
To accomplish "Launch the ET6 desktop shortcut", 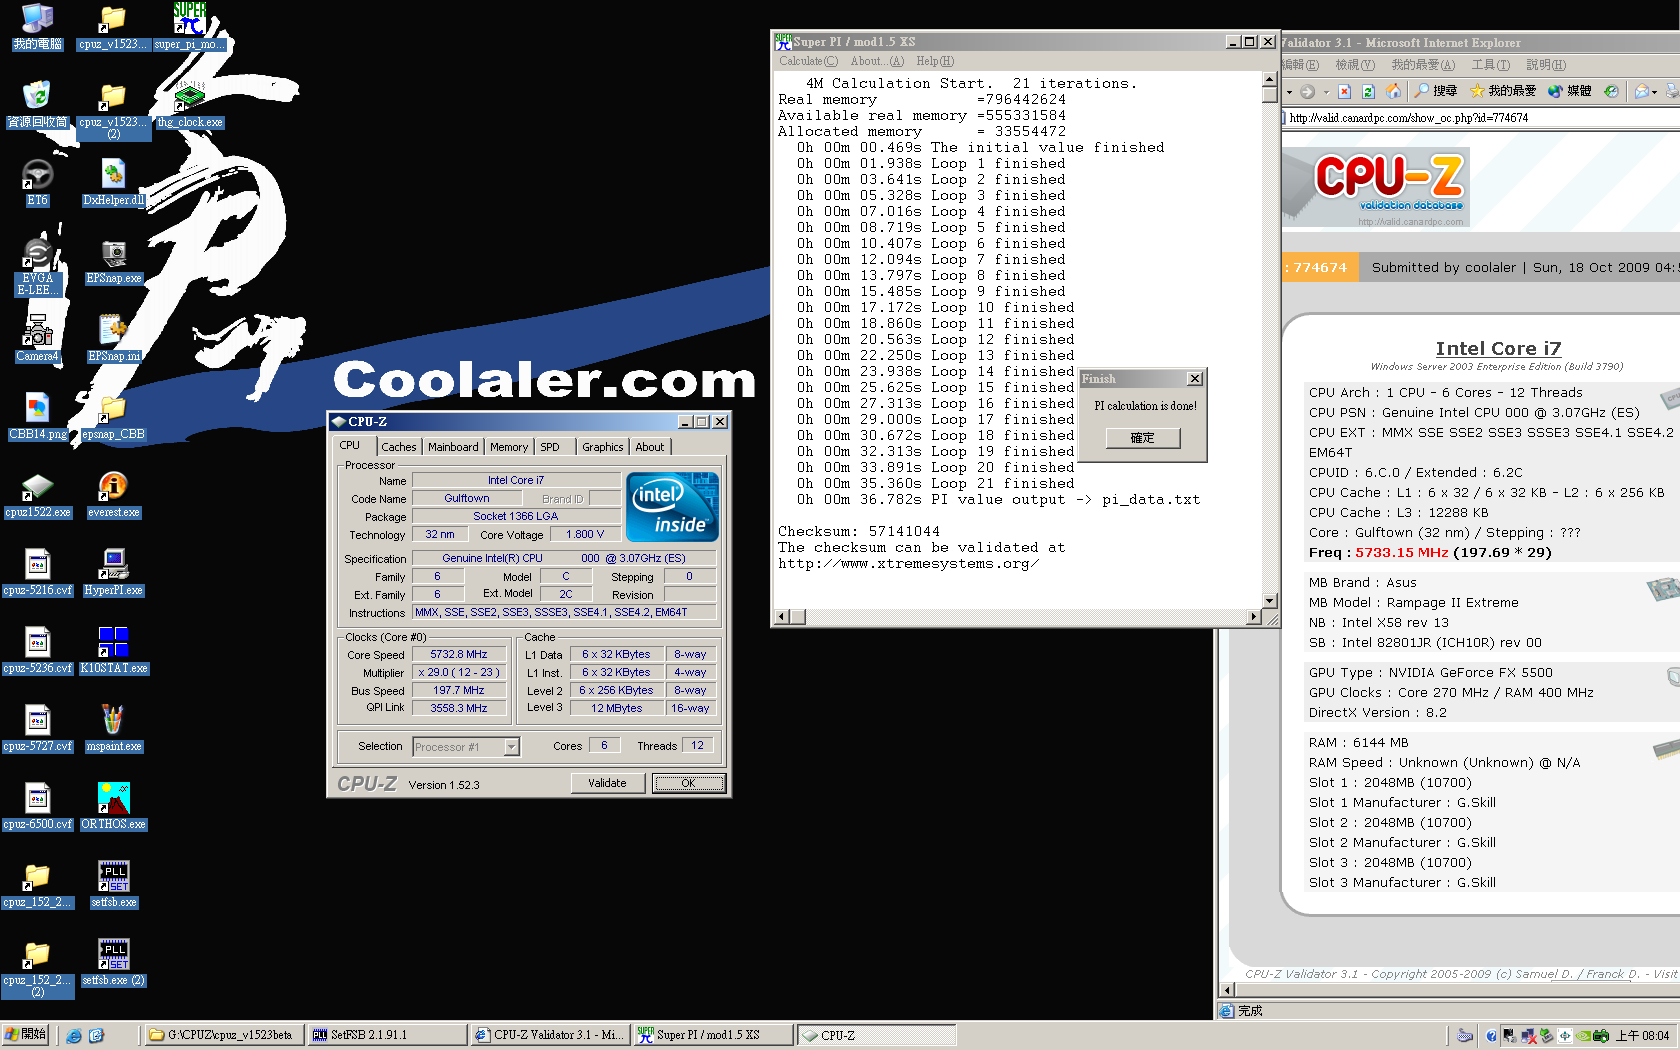I will (37, 182).
